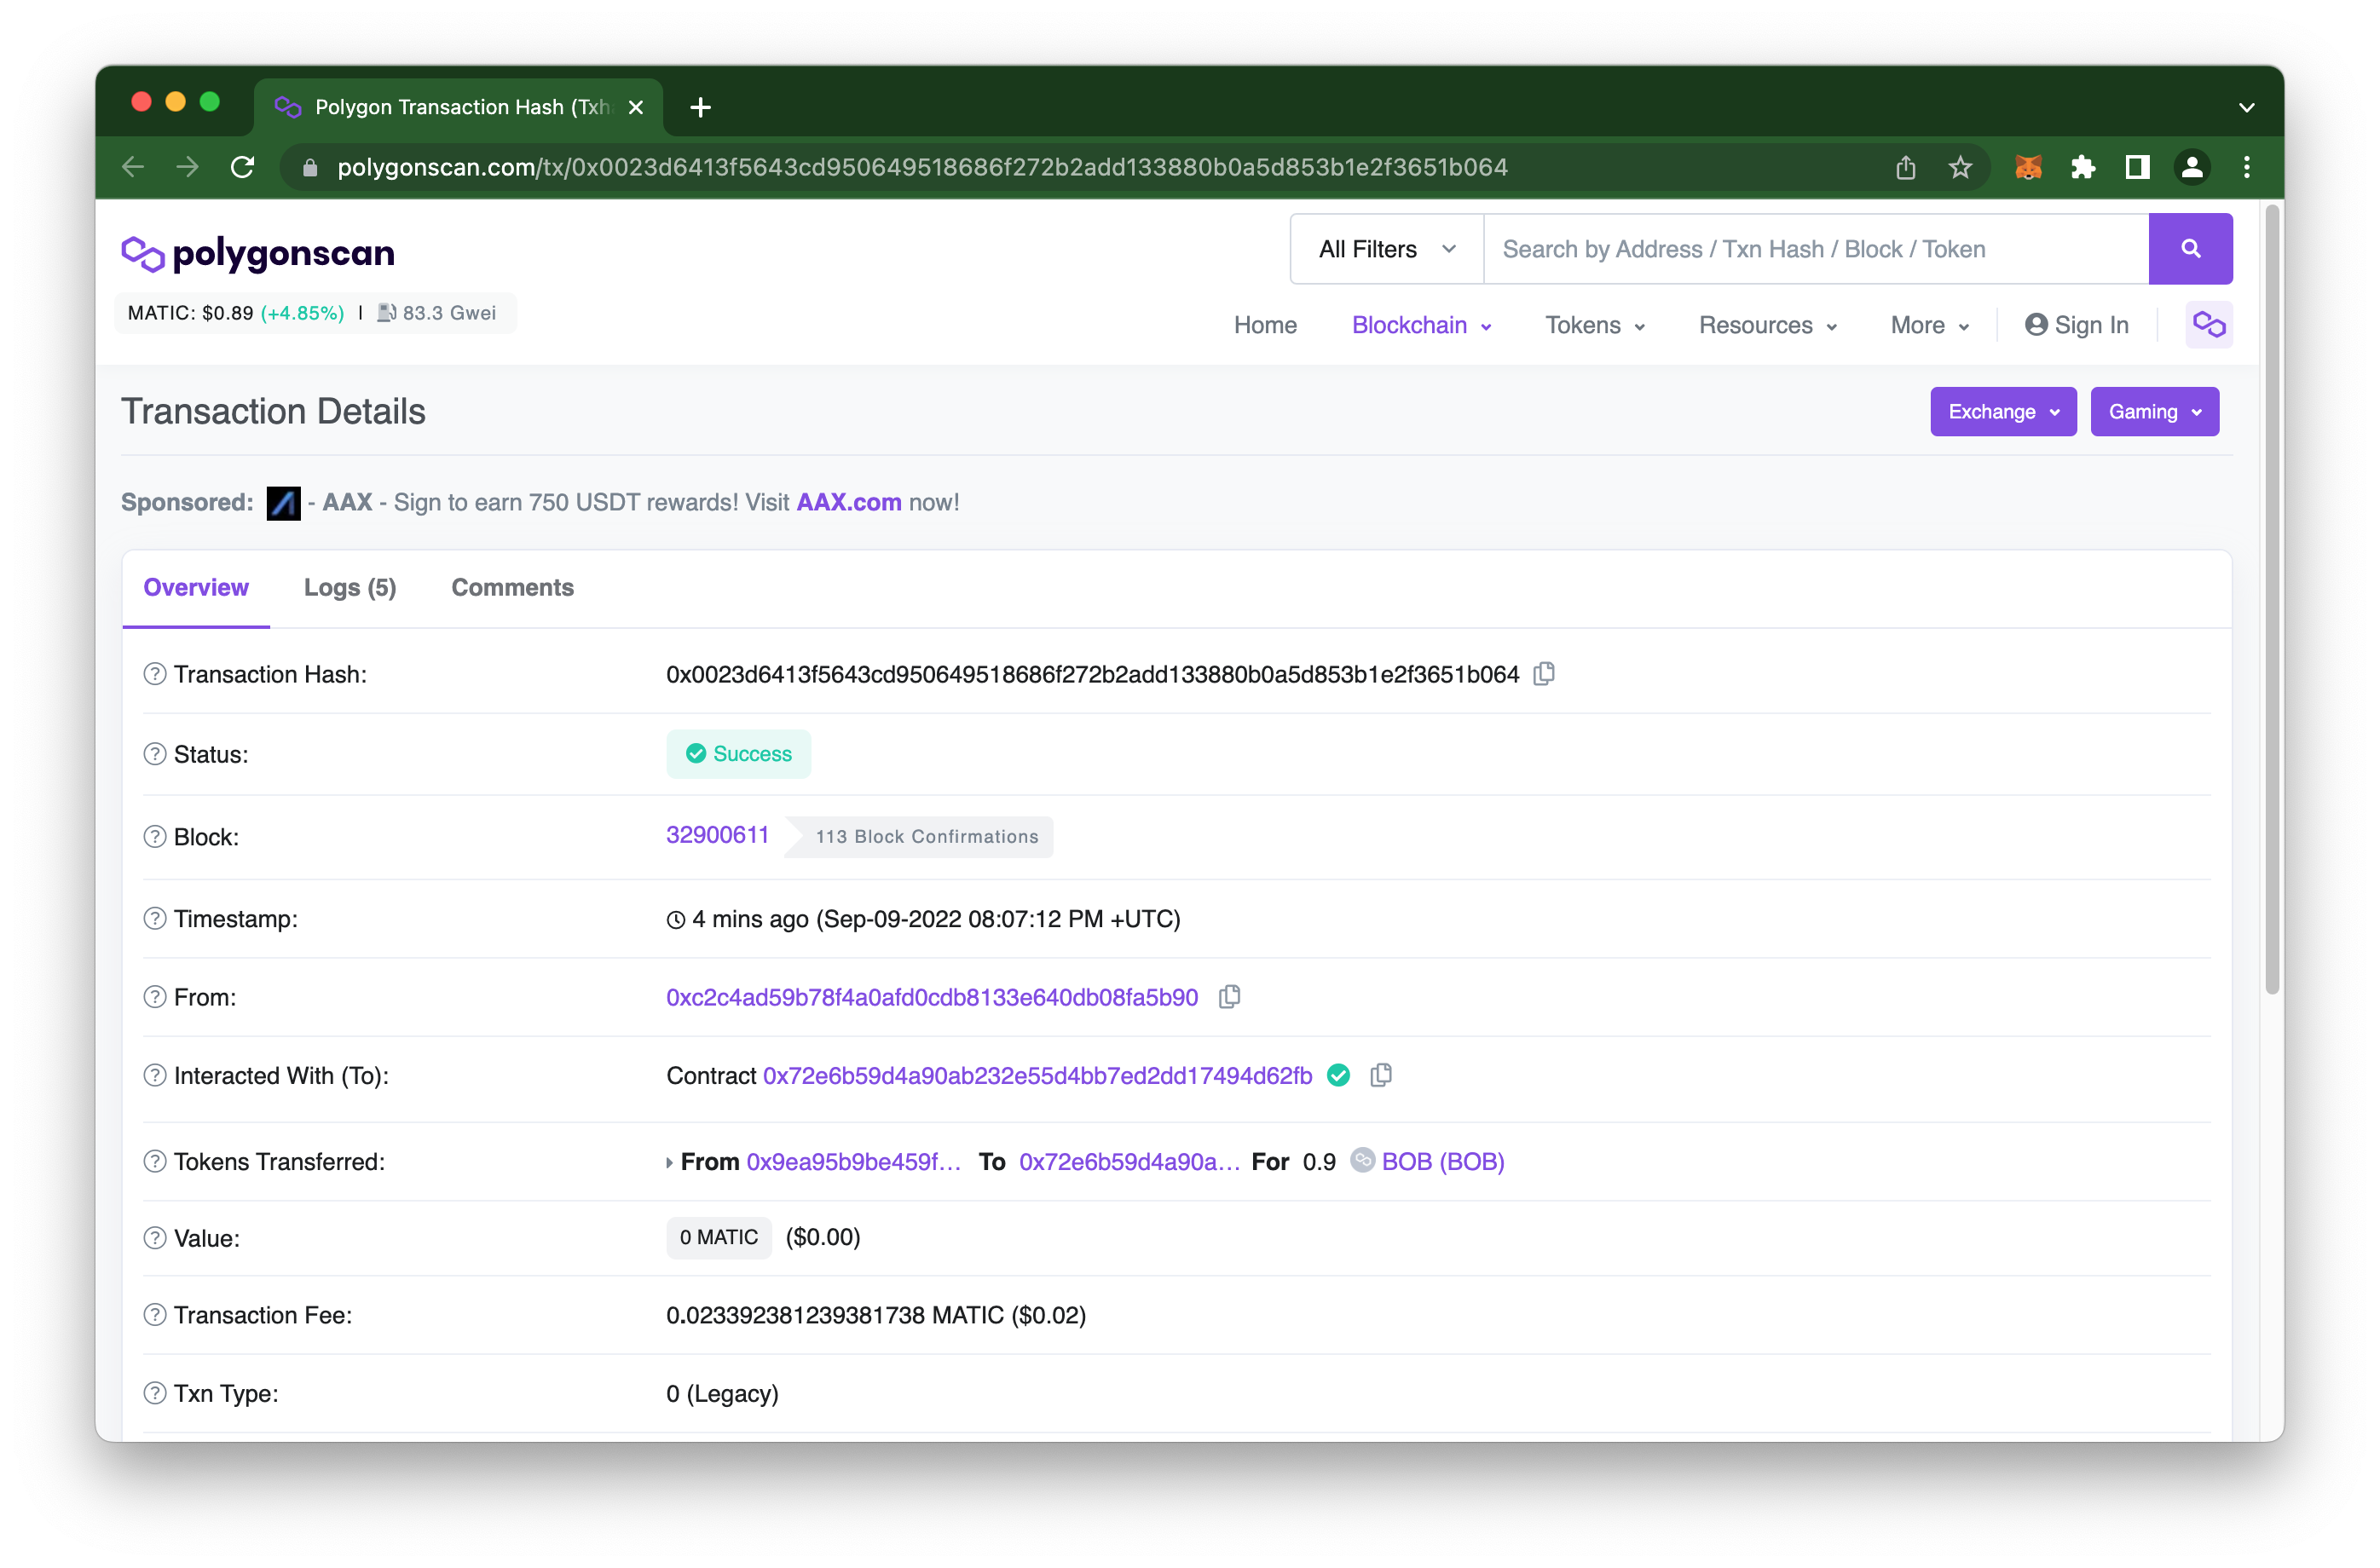Screen dimensions: 2380x1568
Task: Copy the contract address icon
Action: pos(1381,1075)
